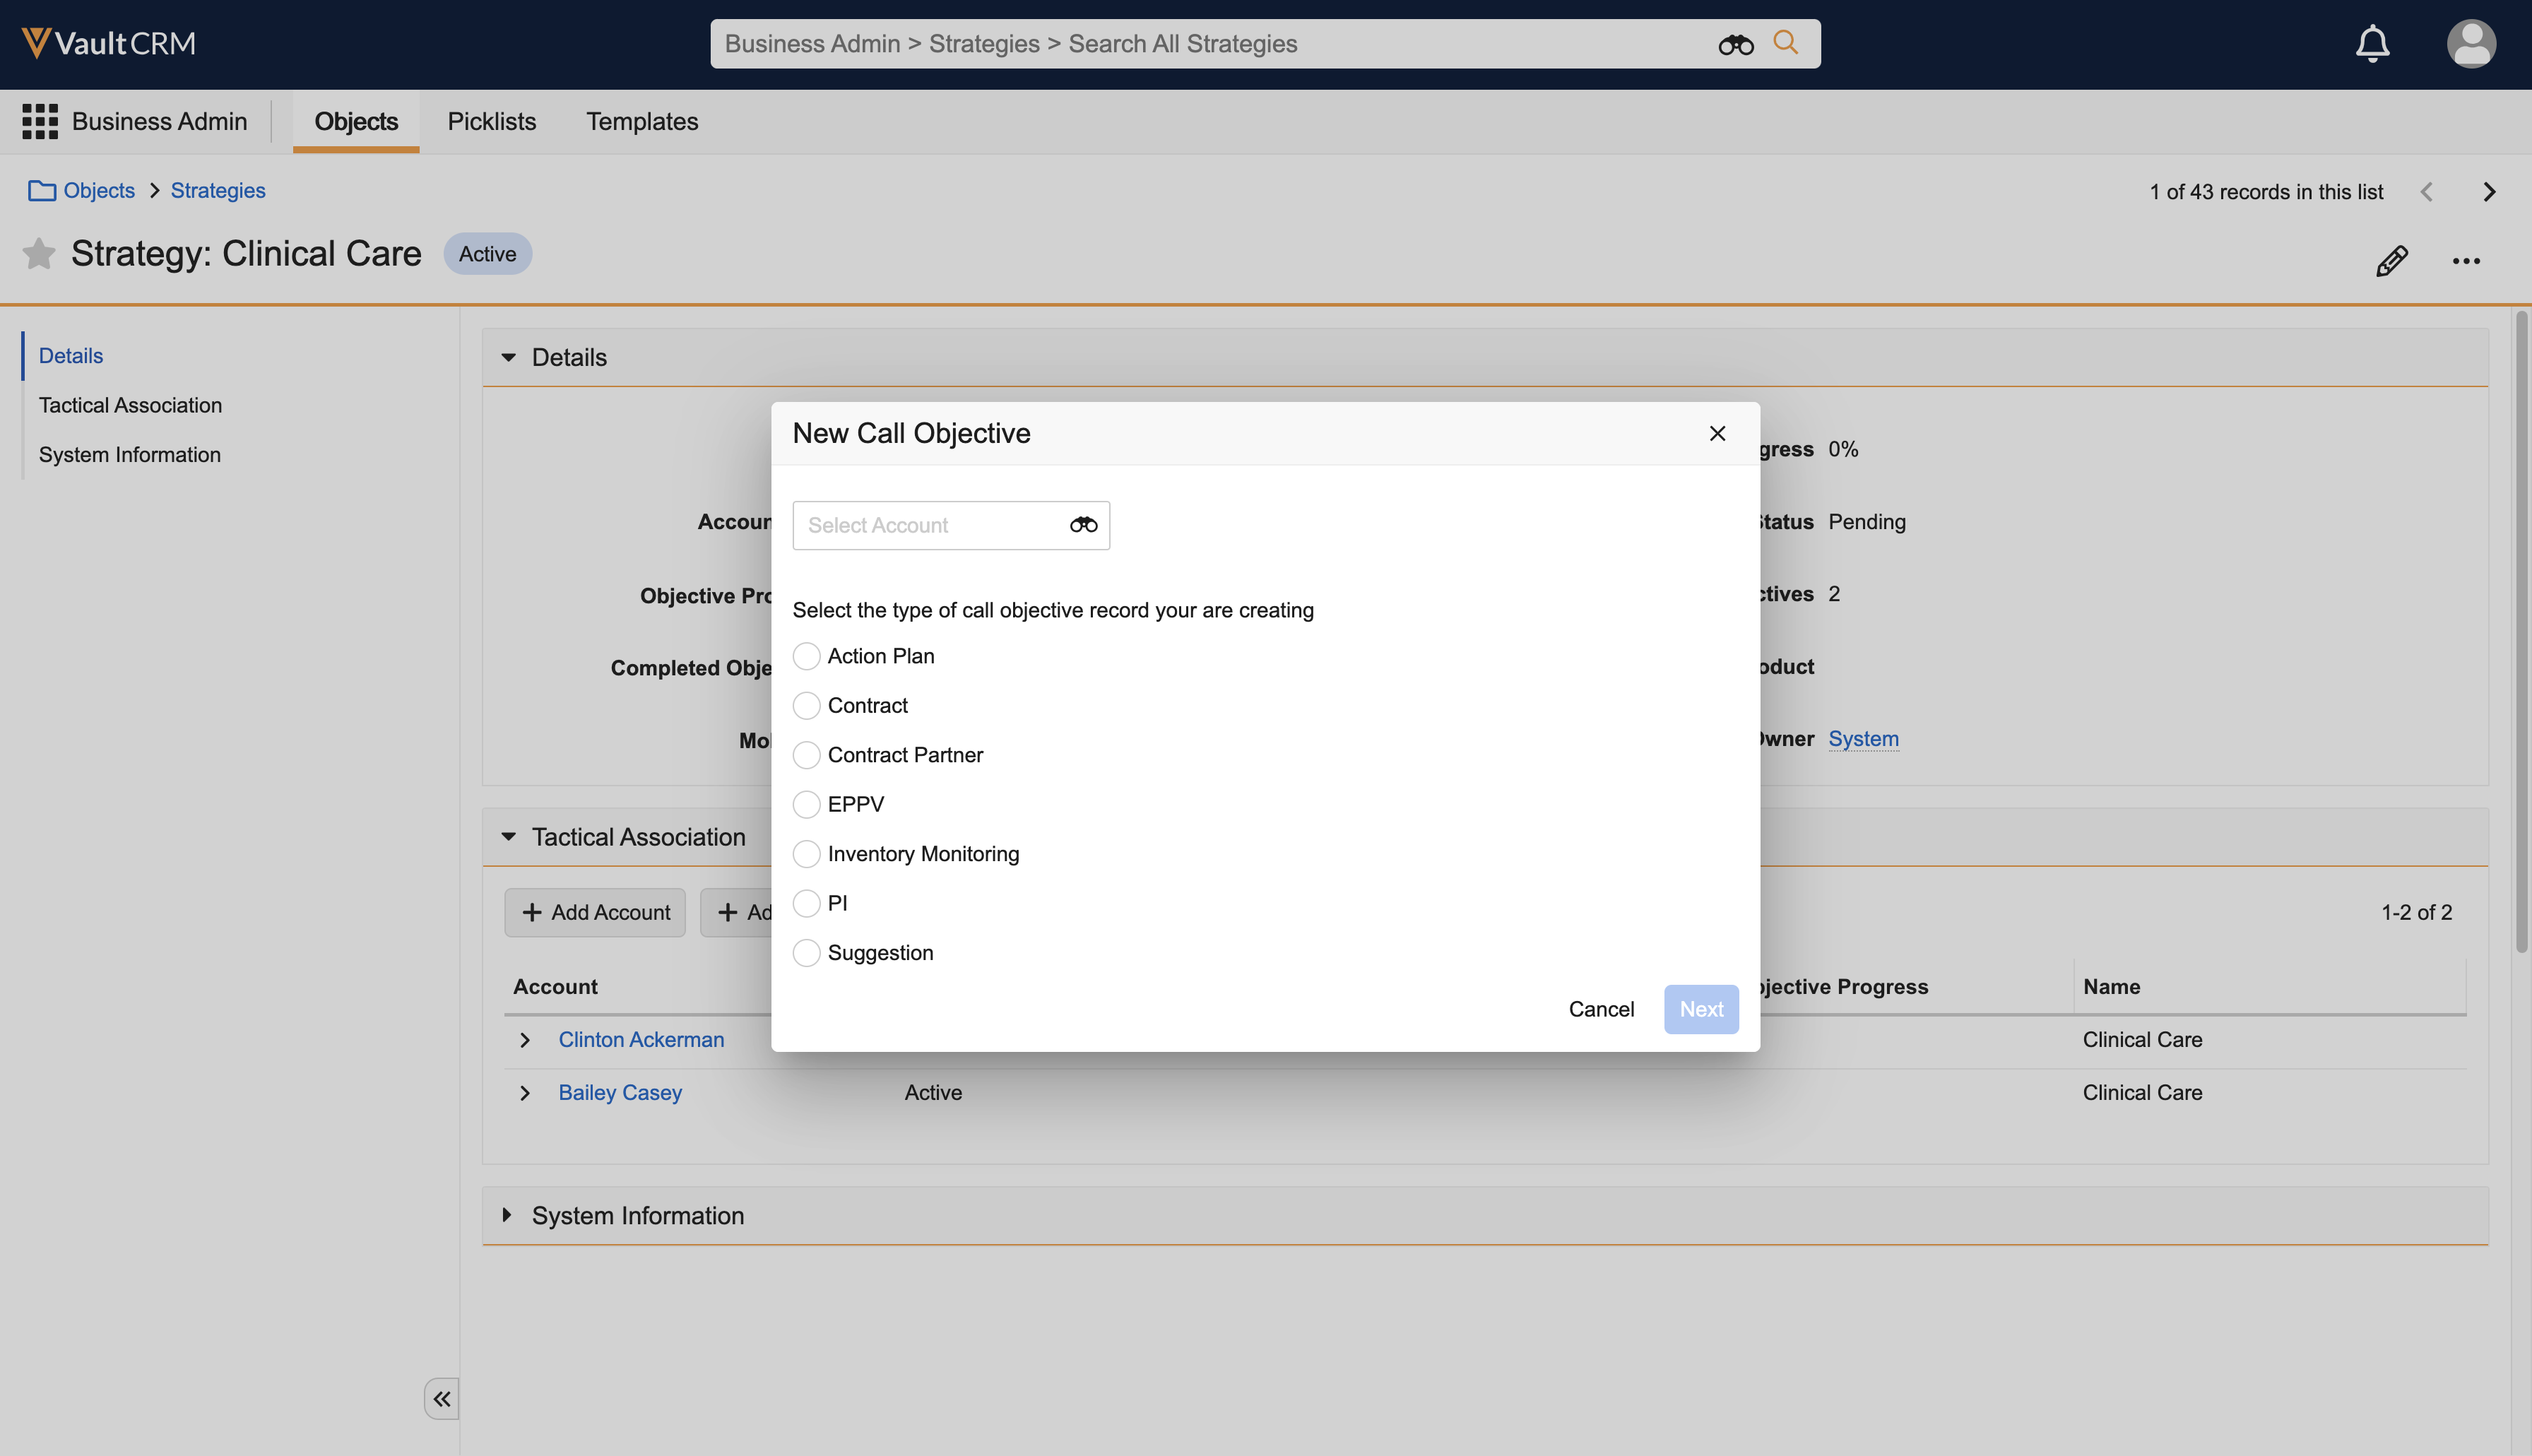Image resolution: width=2532 pixels, height=1456 pixels.
Task: Switch to the Picklists tab
Action: tap(491, 121)
